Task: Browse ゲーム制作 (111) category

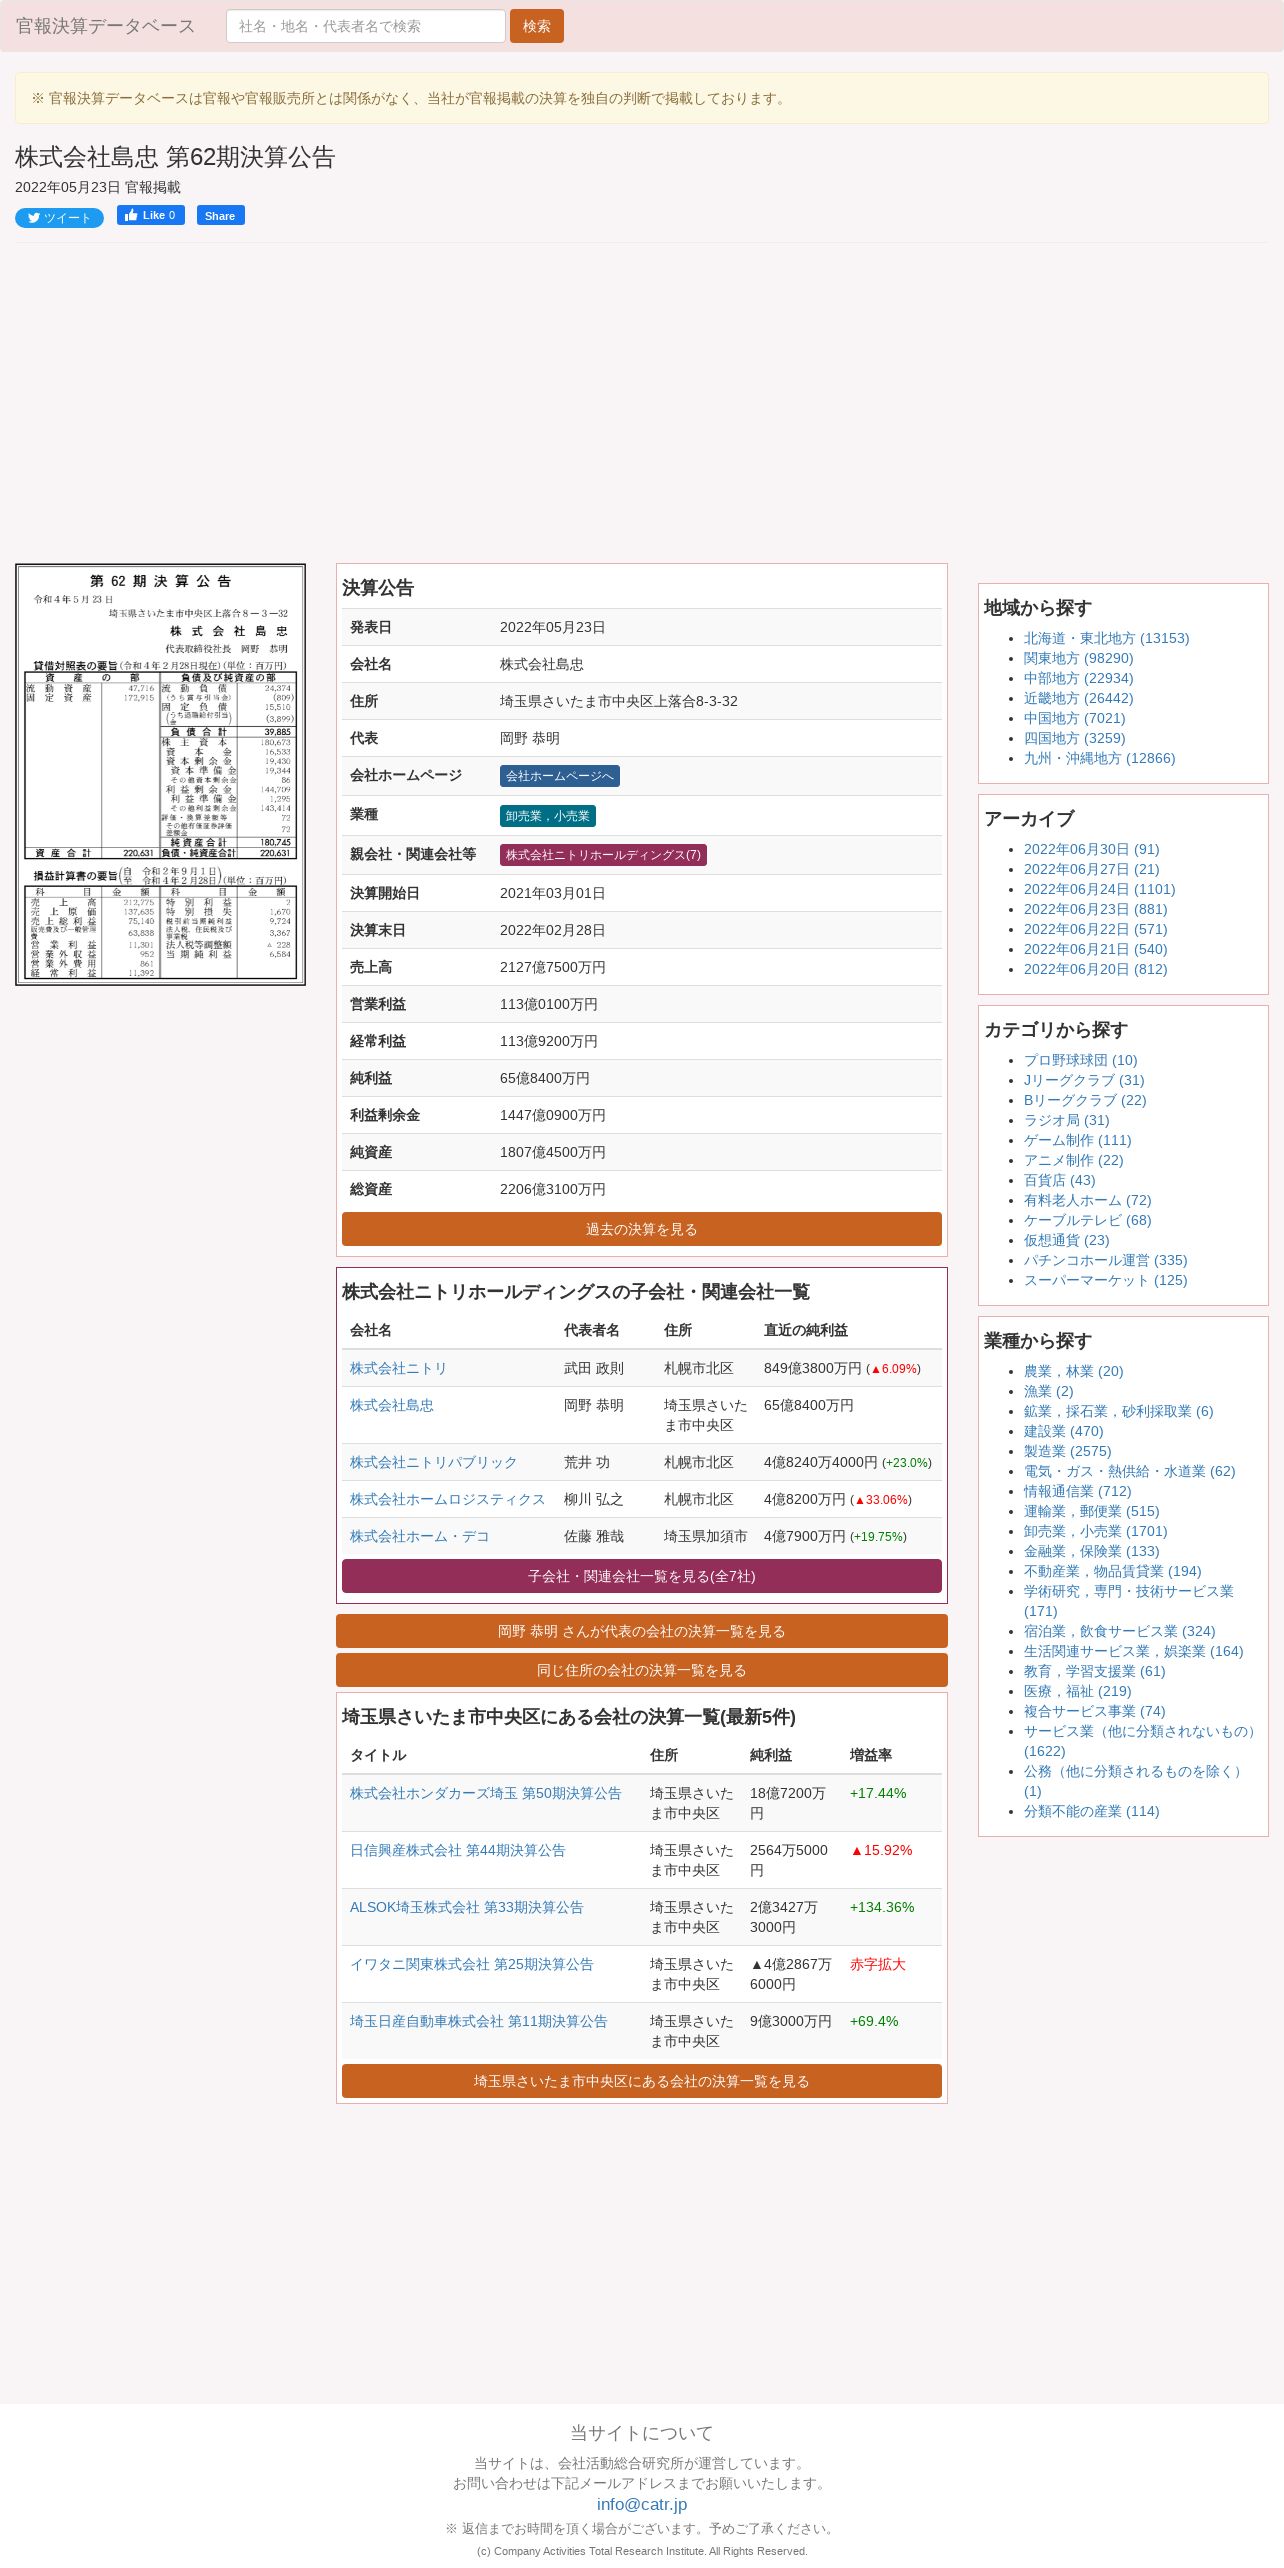Action: pyautogui.click(x=1077, y=1140)
